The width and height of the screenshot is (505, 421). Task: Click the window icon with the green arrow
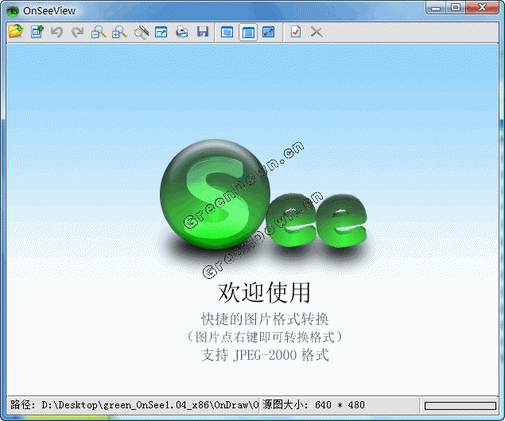161,32
